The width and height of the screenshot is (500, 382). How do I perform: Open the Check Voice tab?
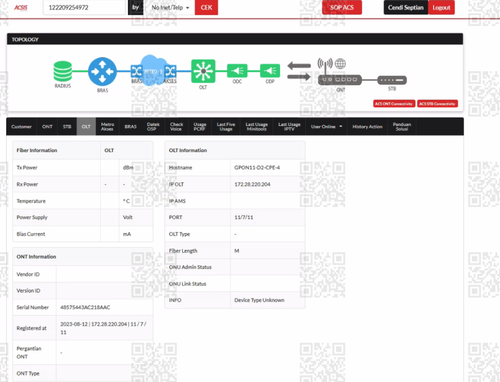(x=176, y=127)
